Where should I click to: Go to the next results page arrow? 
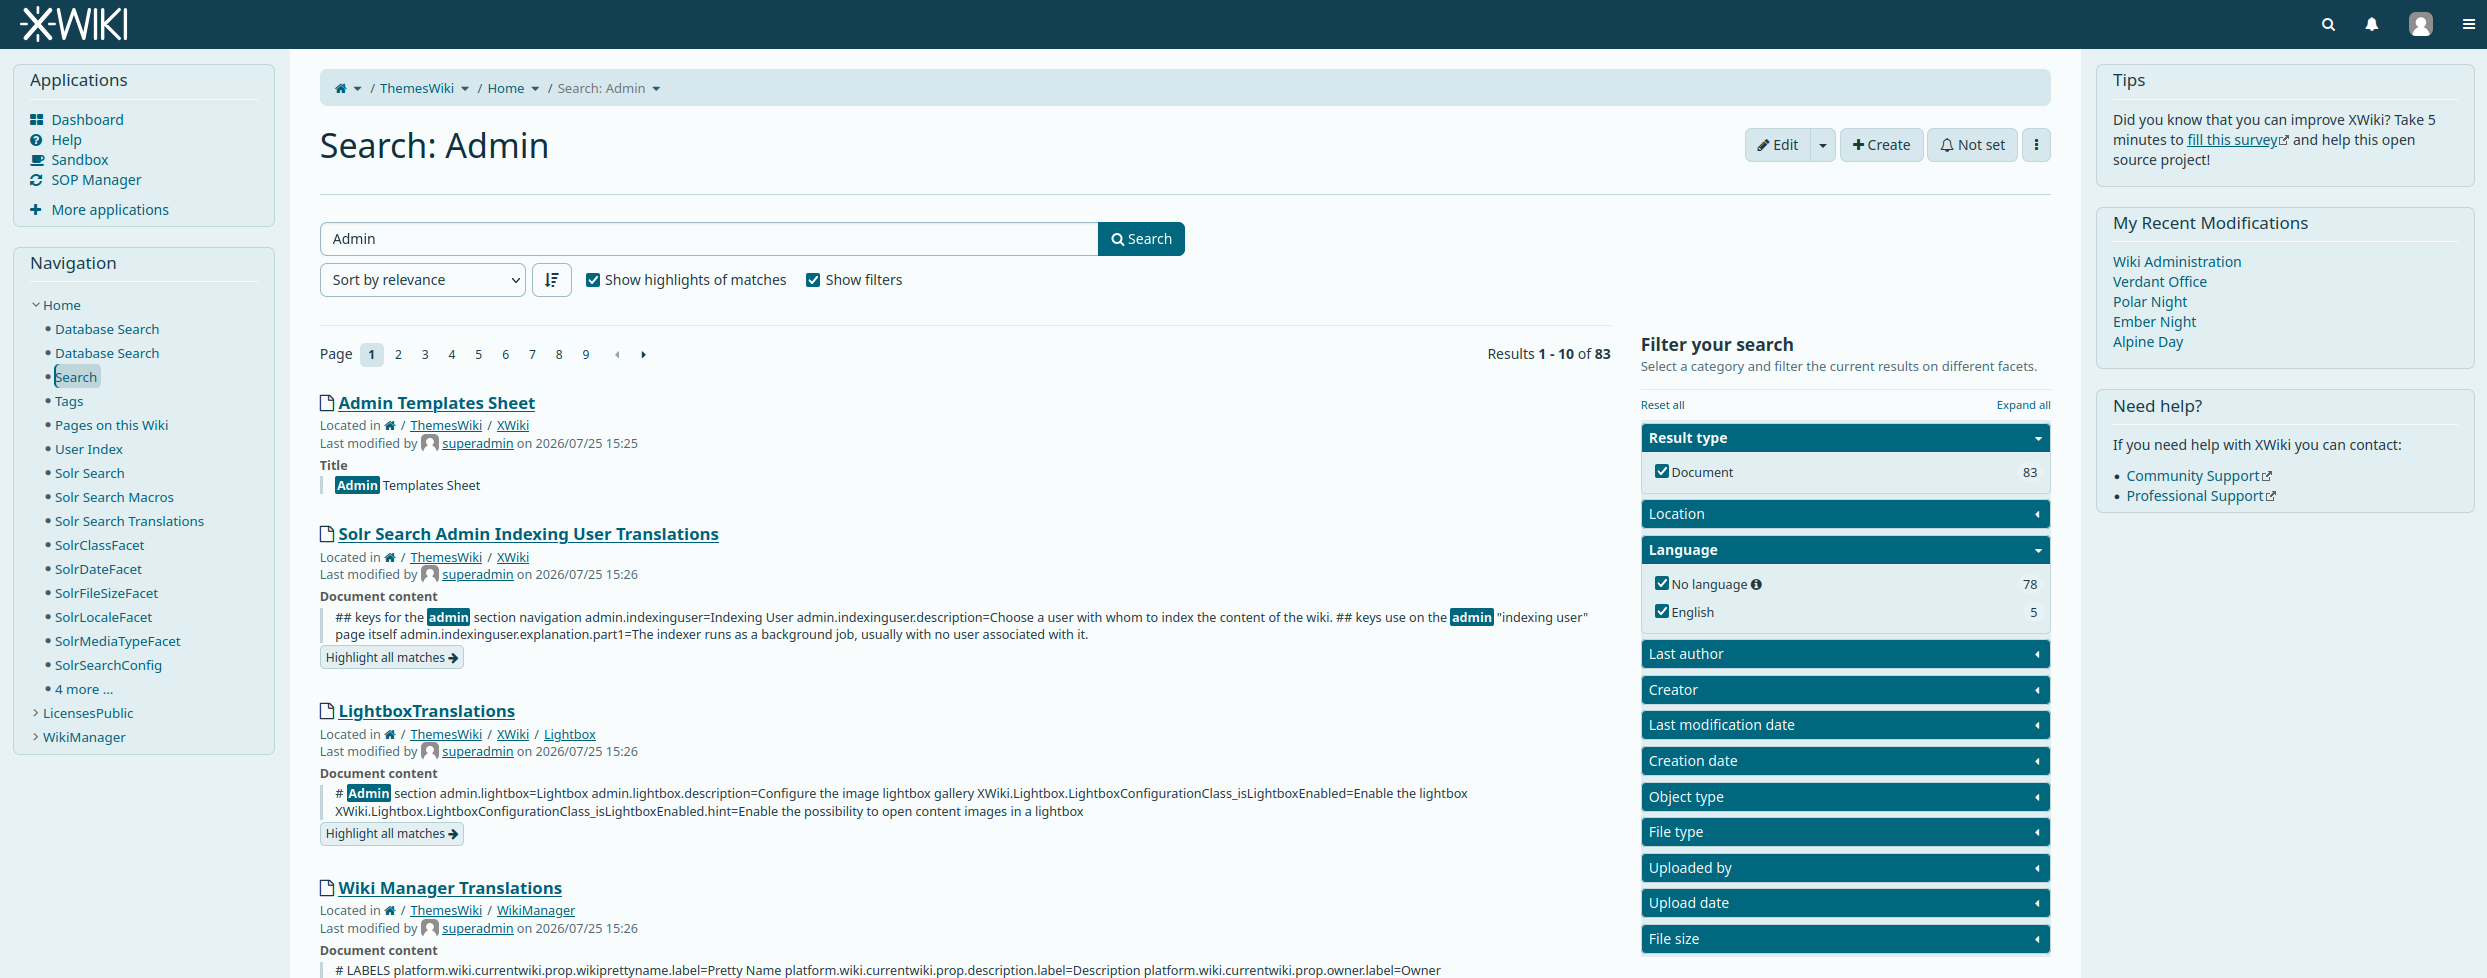pyautogui.click(x=643, y=354)
